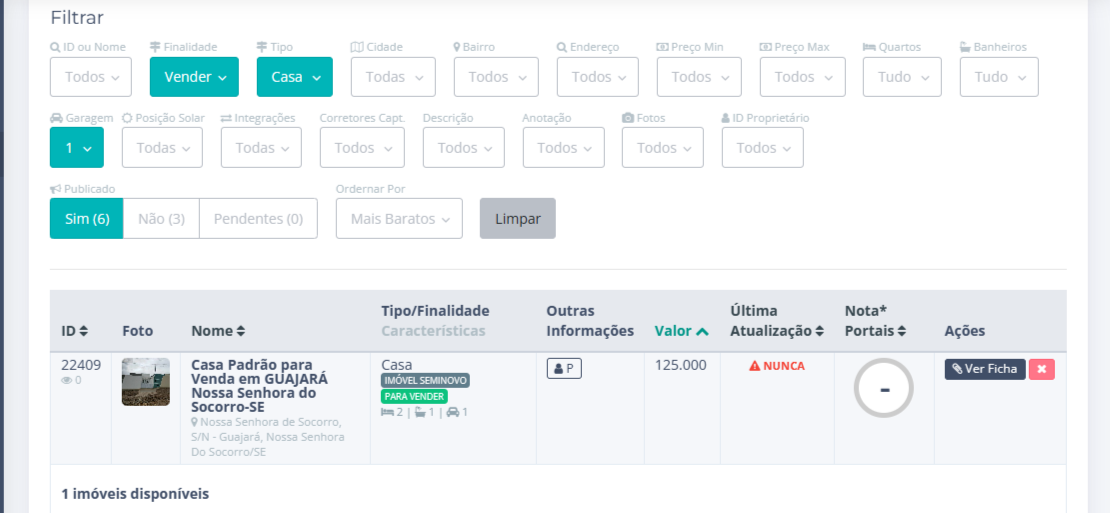Image resolution: width=1110 pixels, height=513 pixels.
Task: Click the proprietário 'P' badge icon
Action: click(564, 368)
